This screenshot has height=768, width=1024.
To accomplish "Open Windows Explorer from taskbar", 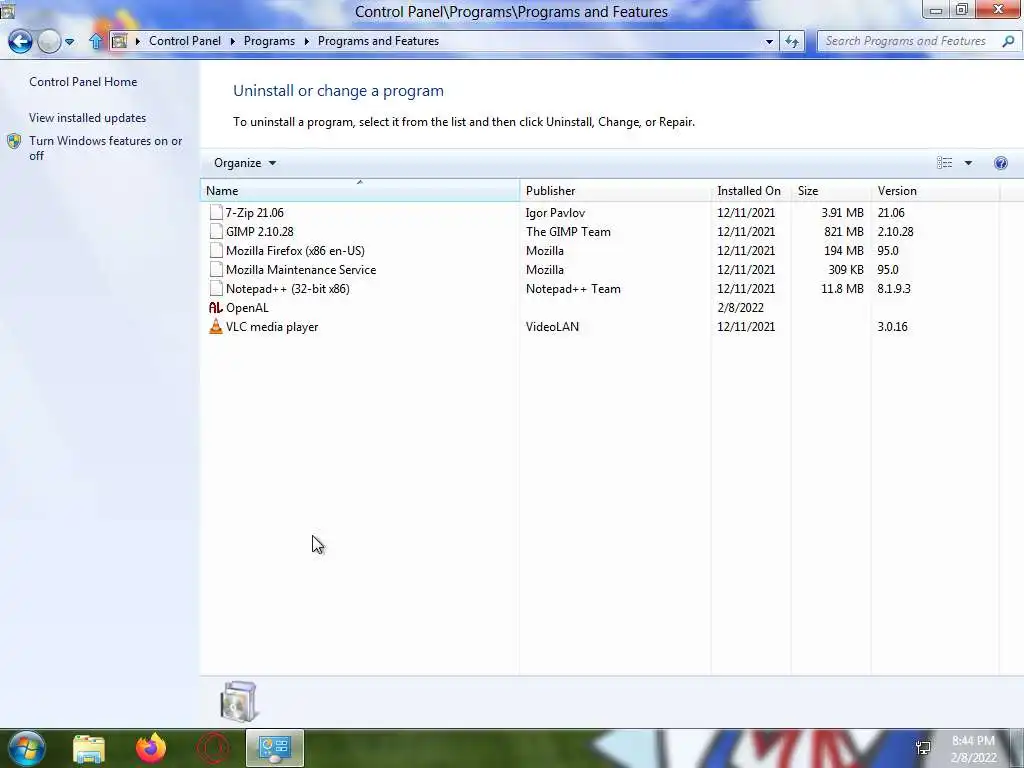I will click(89, 748).
